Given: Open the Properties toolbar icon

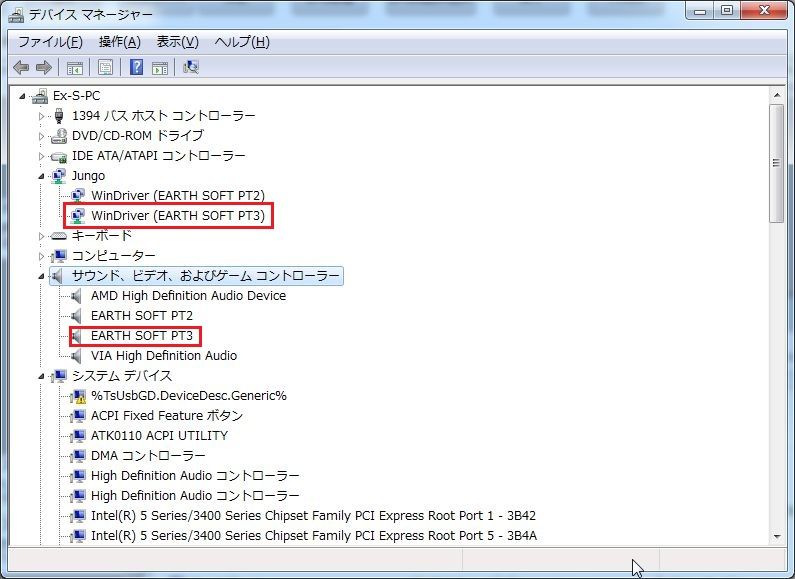Looking at the screenshot, I should point(105,67).
